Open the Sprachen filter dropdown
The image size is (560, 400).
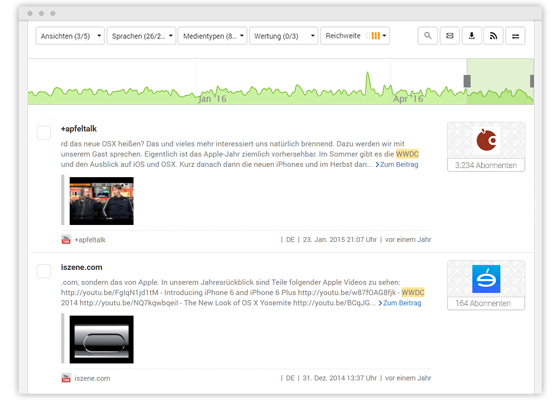point(141,36)
